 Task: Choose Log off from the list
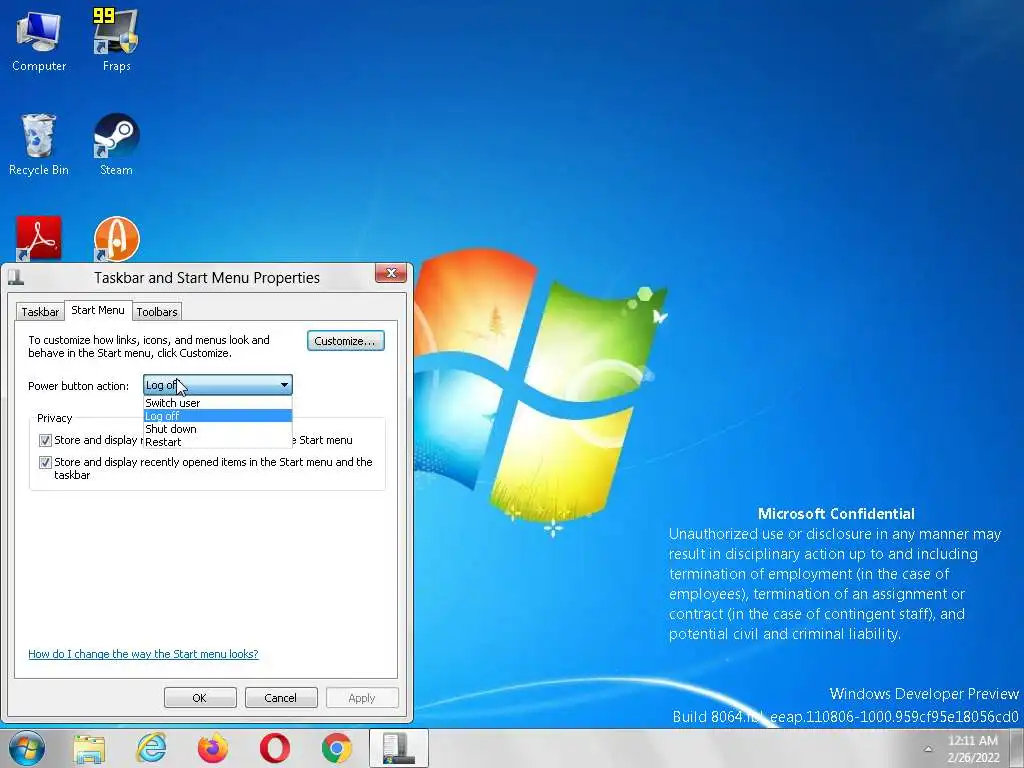coord(217,416)
